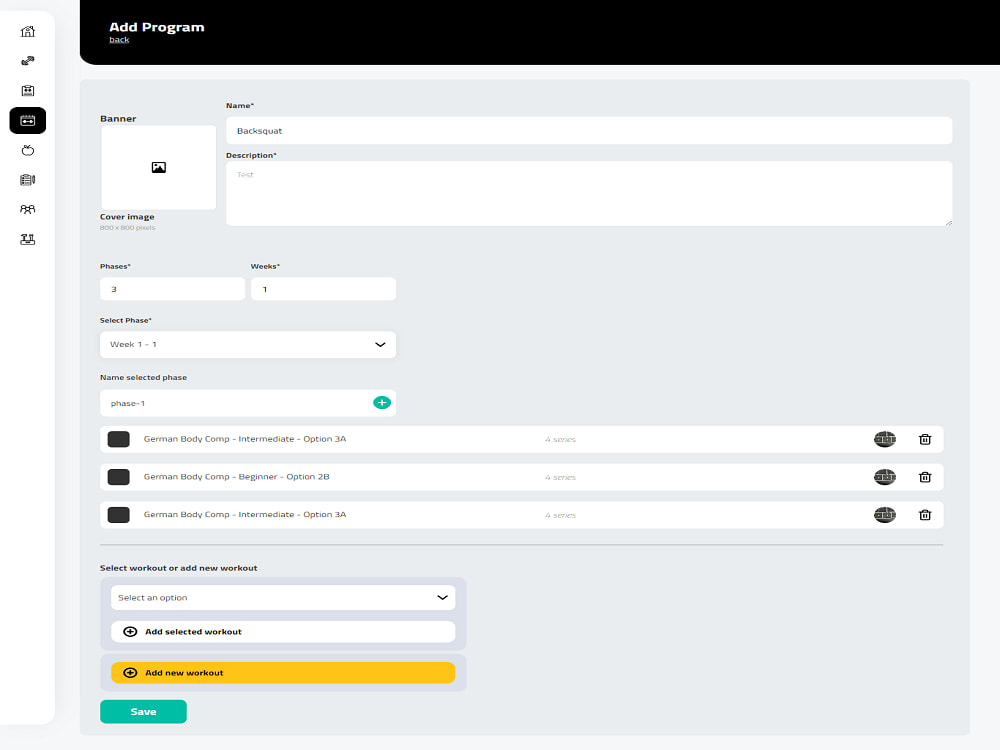The image size is (1000, 750).
Task: Open the Home dashboard icon
Action: 27,31
